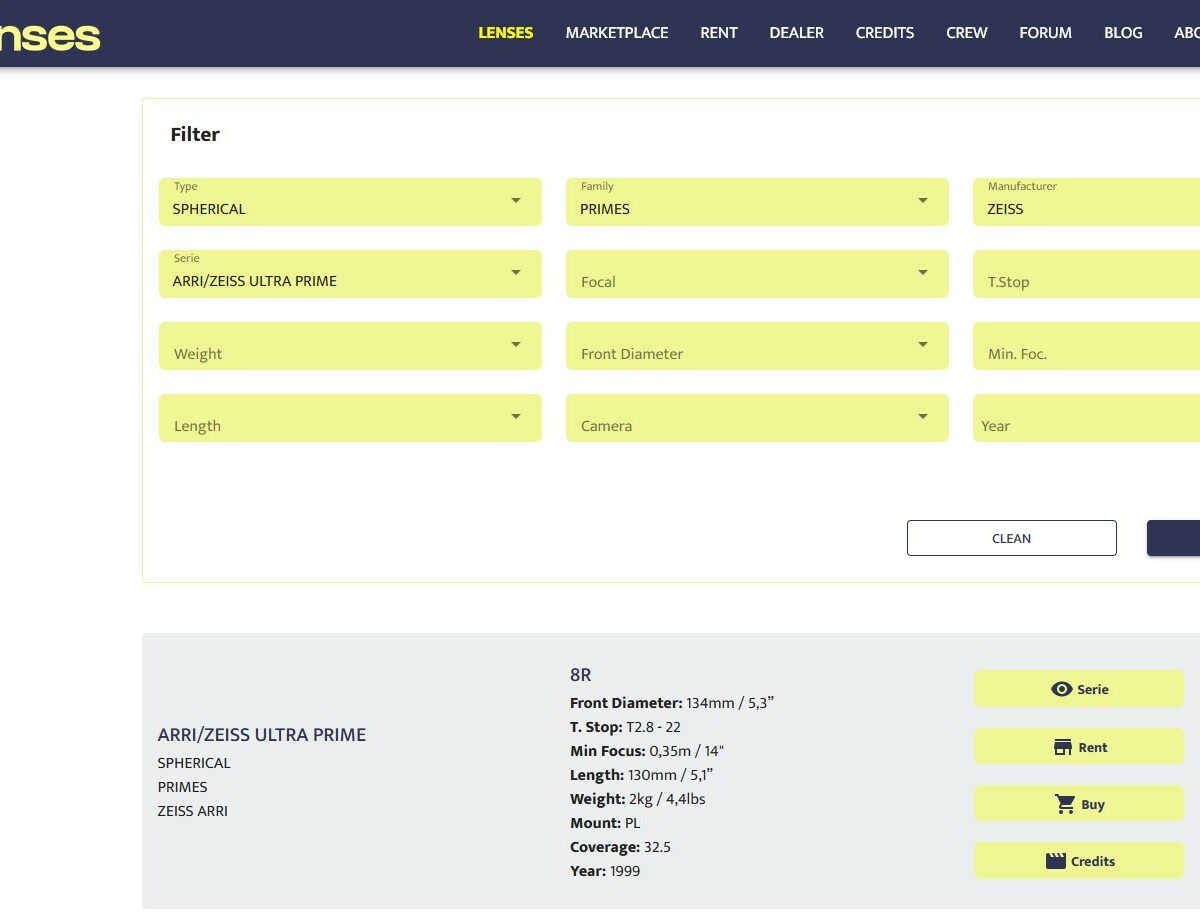Screen dimensions: 1200x918
Task: Click the Coverage 32.5 line
Action: 620,847
